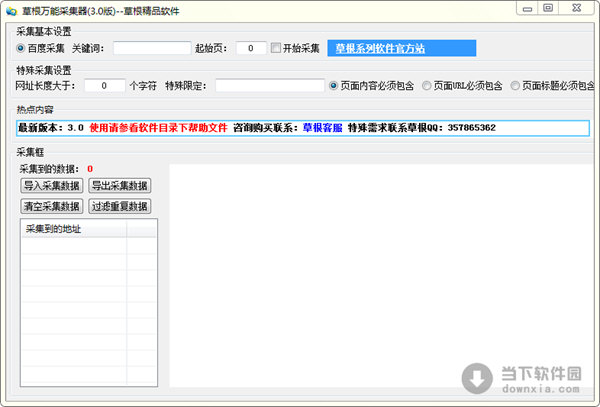Click the 采集到的地址 column header
The height and width of the screenshot is (407, 600).
coord(74,229)
